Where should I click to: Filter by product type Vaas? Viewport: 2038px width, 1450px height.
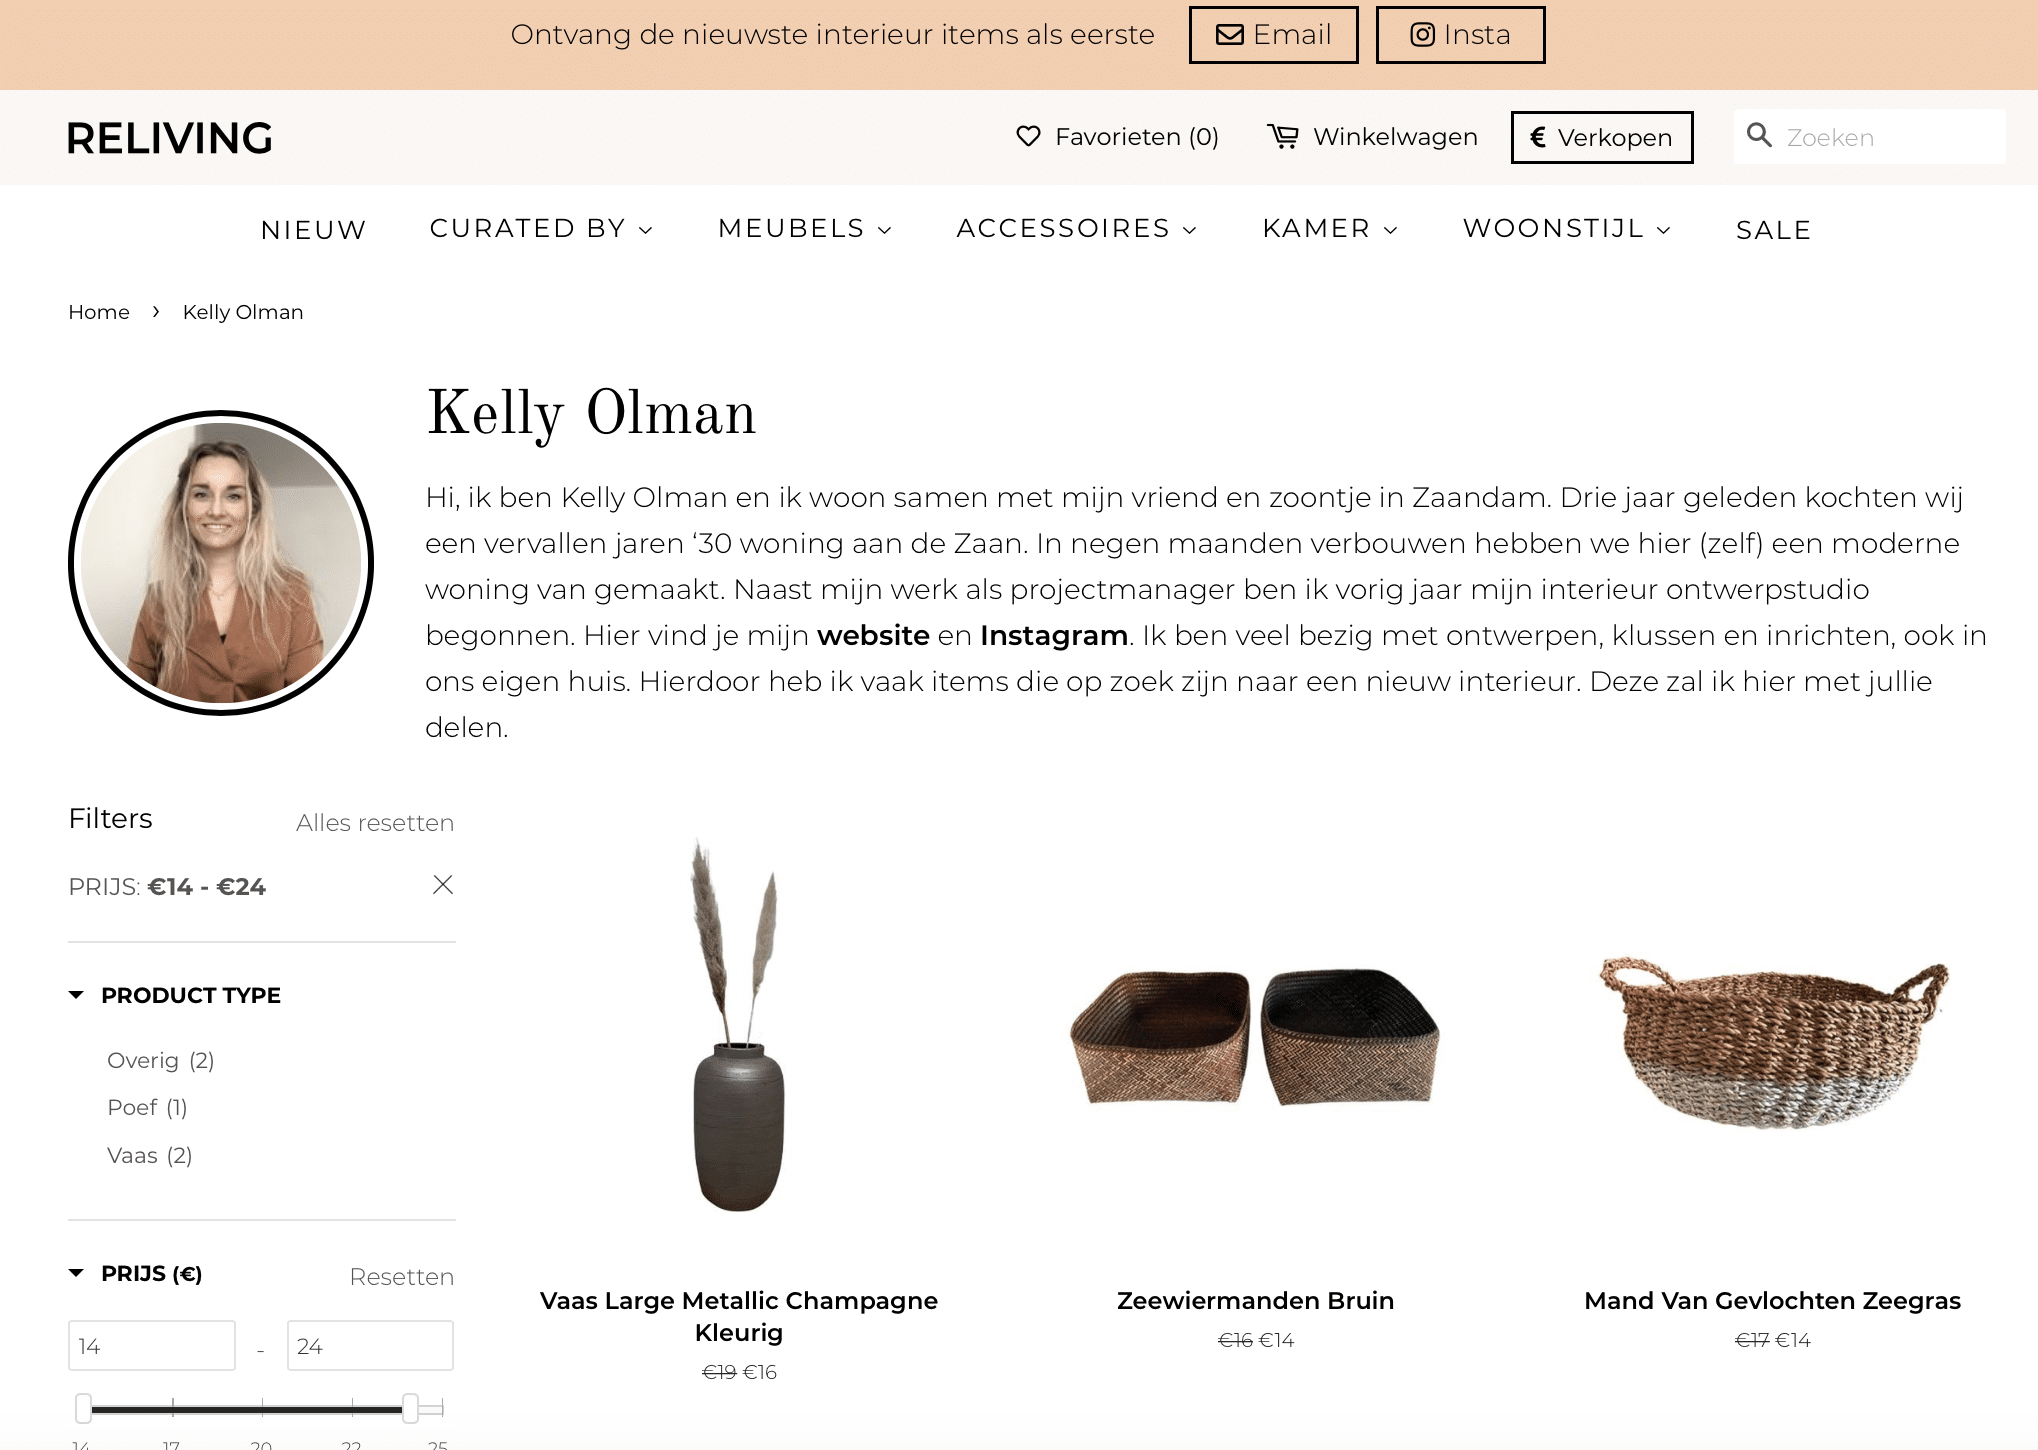point(149,1155)
